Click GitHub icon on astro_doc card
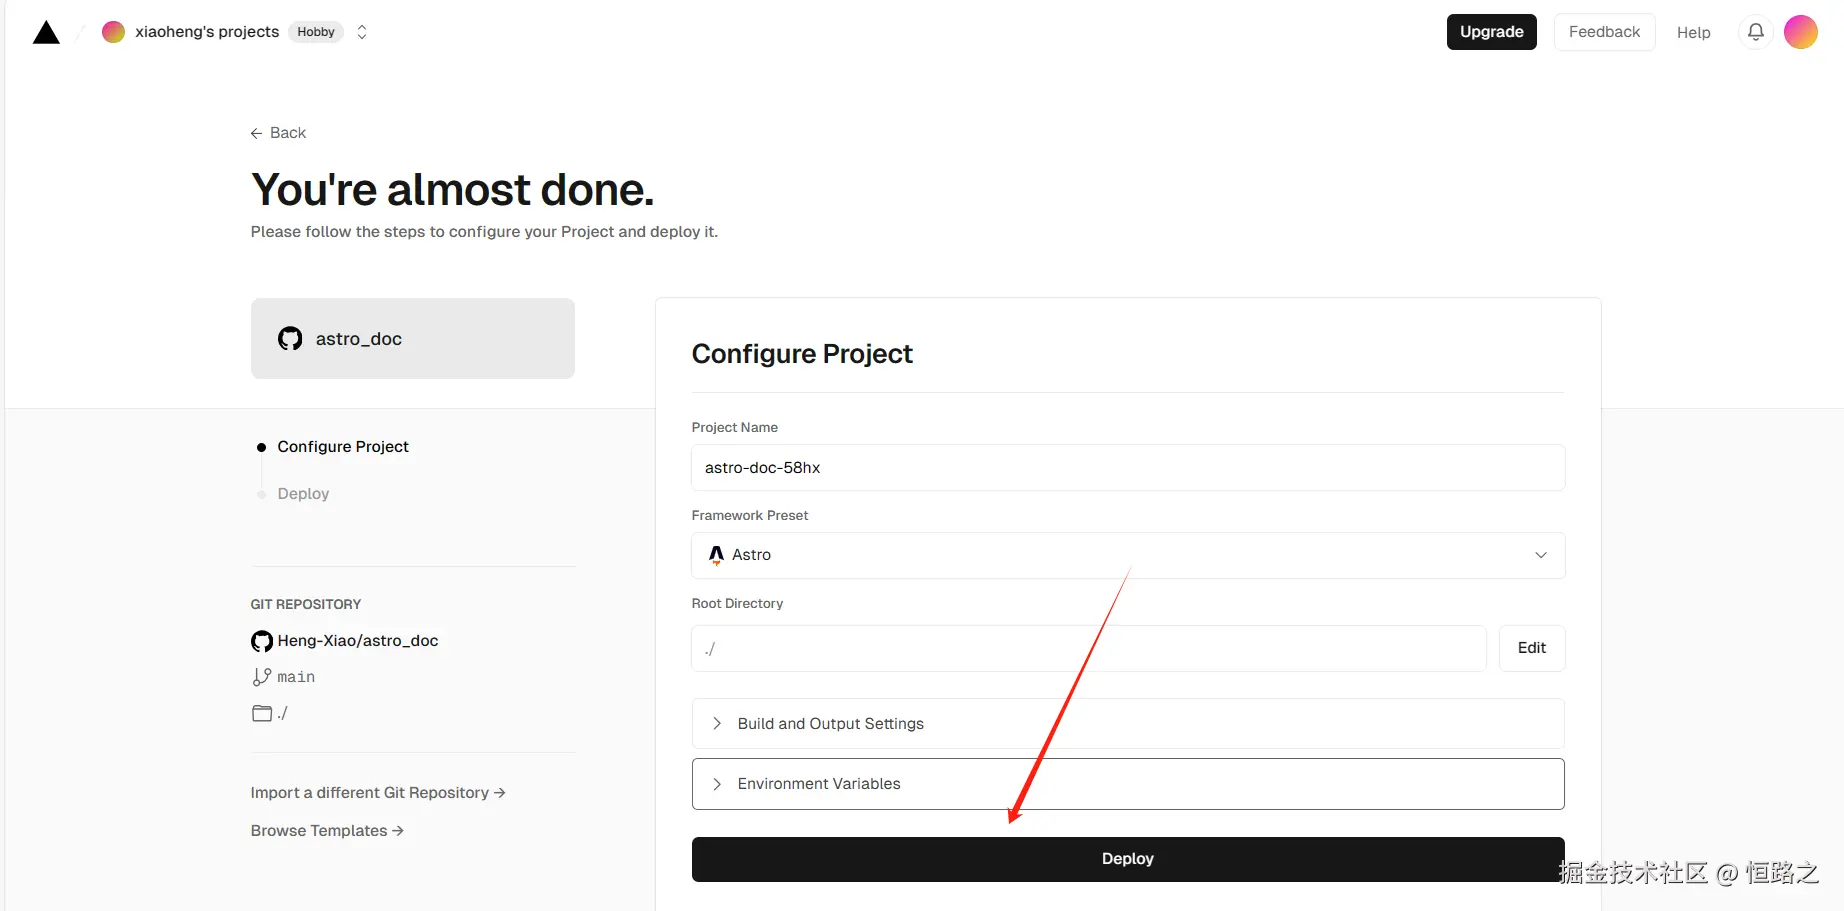 tap(290, 339)
